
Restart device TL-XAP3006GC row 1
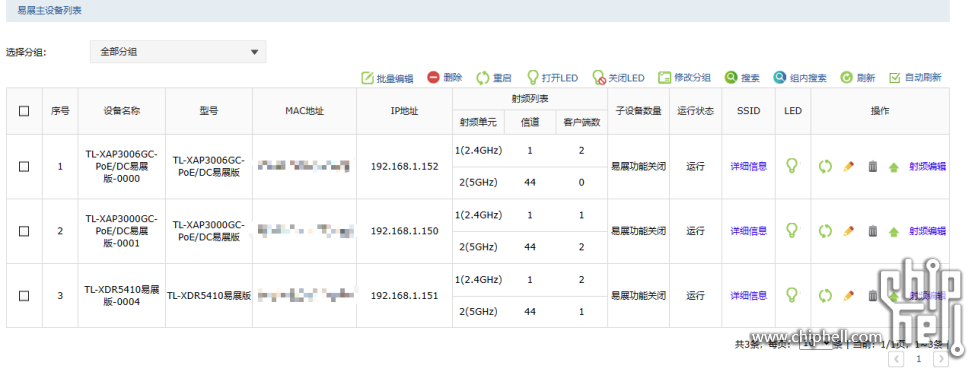[825, 167]
